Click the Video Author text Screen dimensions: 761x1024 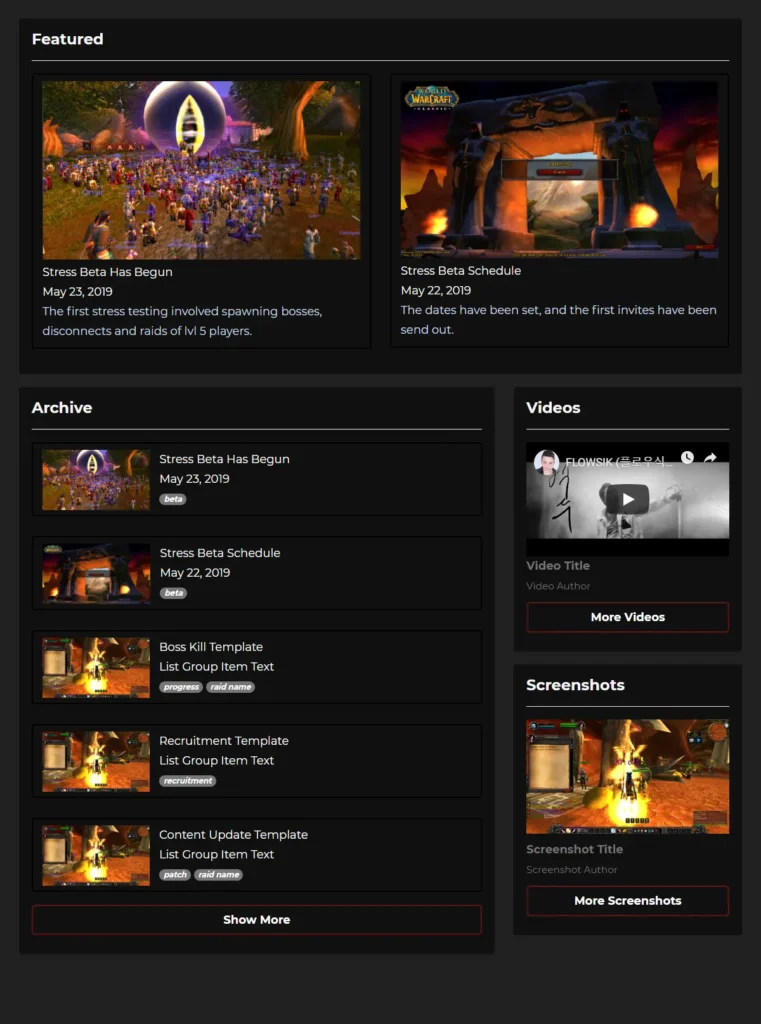click(x=558, y=586)
